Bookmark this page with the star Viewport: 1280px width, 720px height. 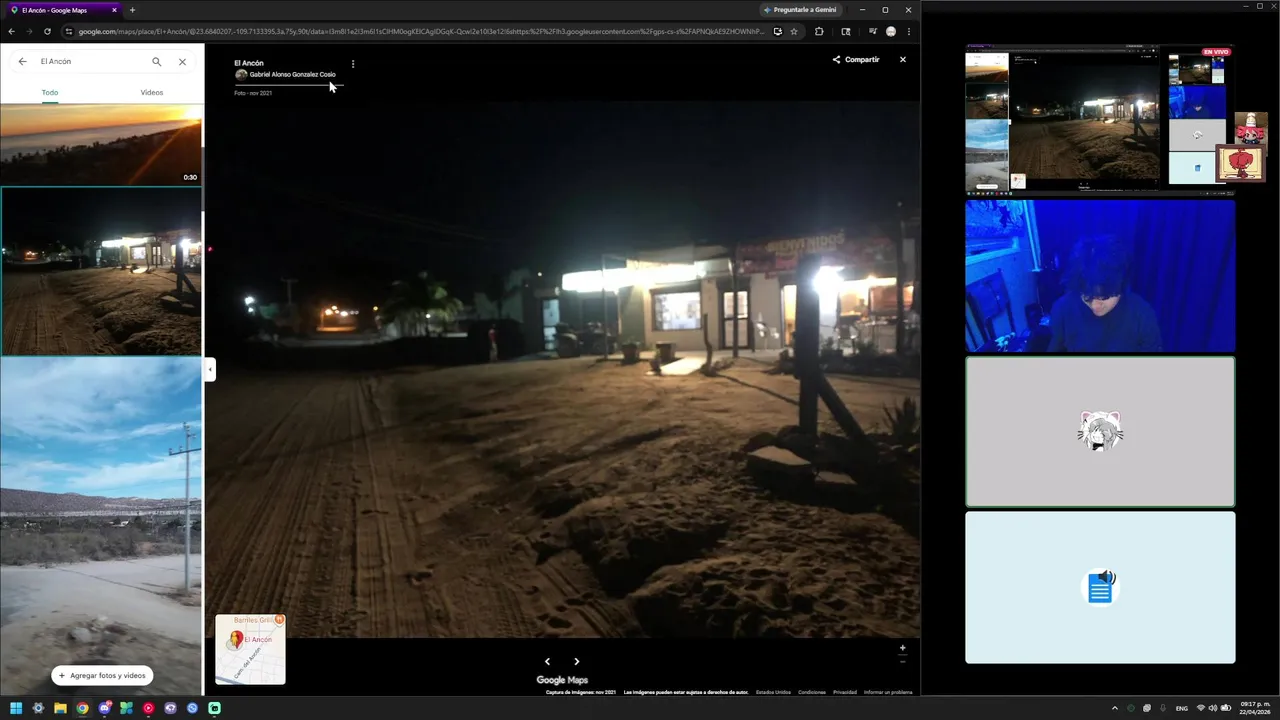point(794,31)
